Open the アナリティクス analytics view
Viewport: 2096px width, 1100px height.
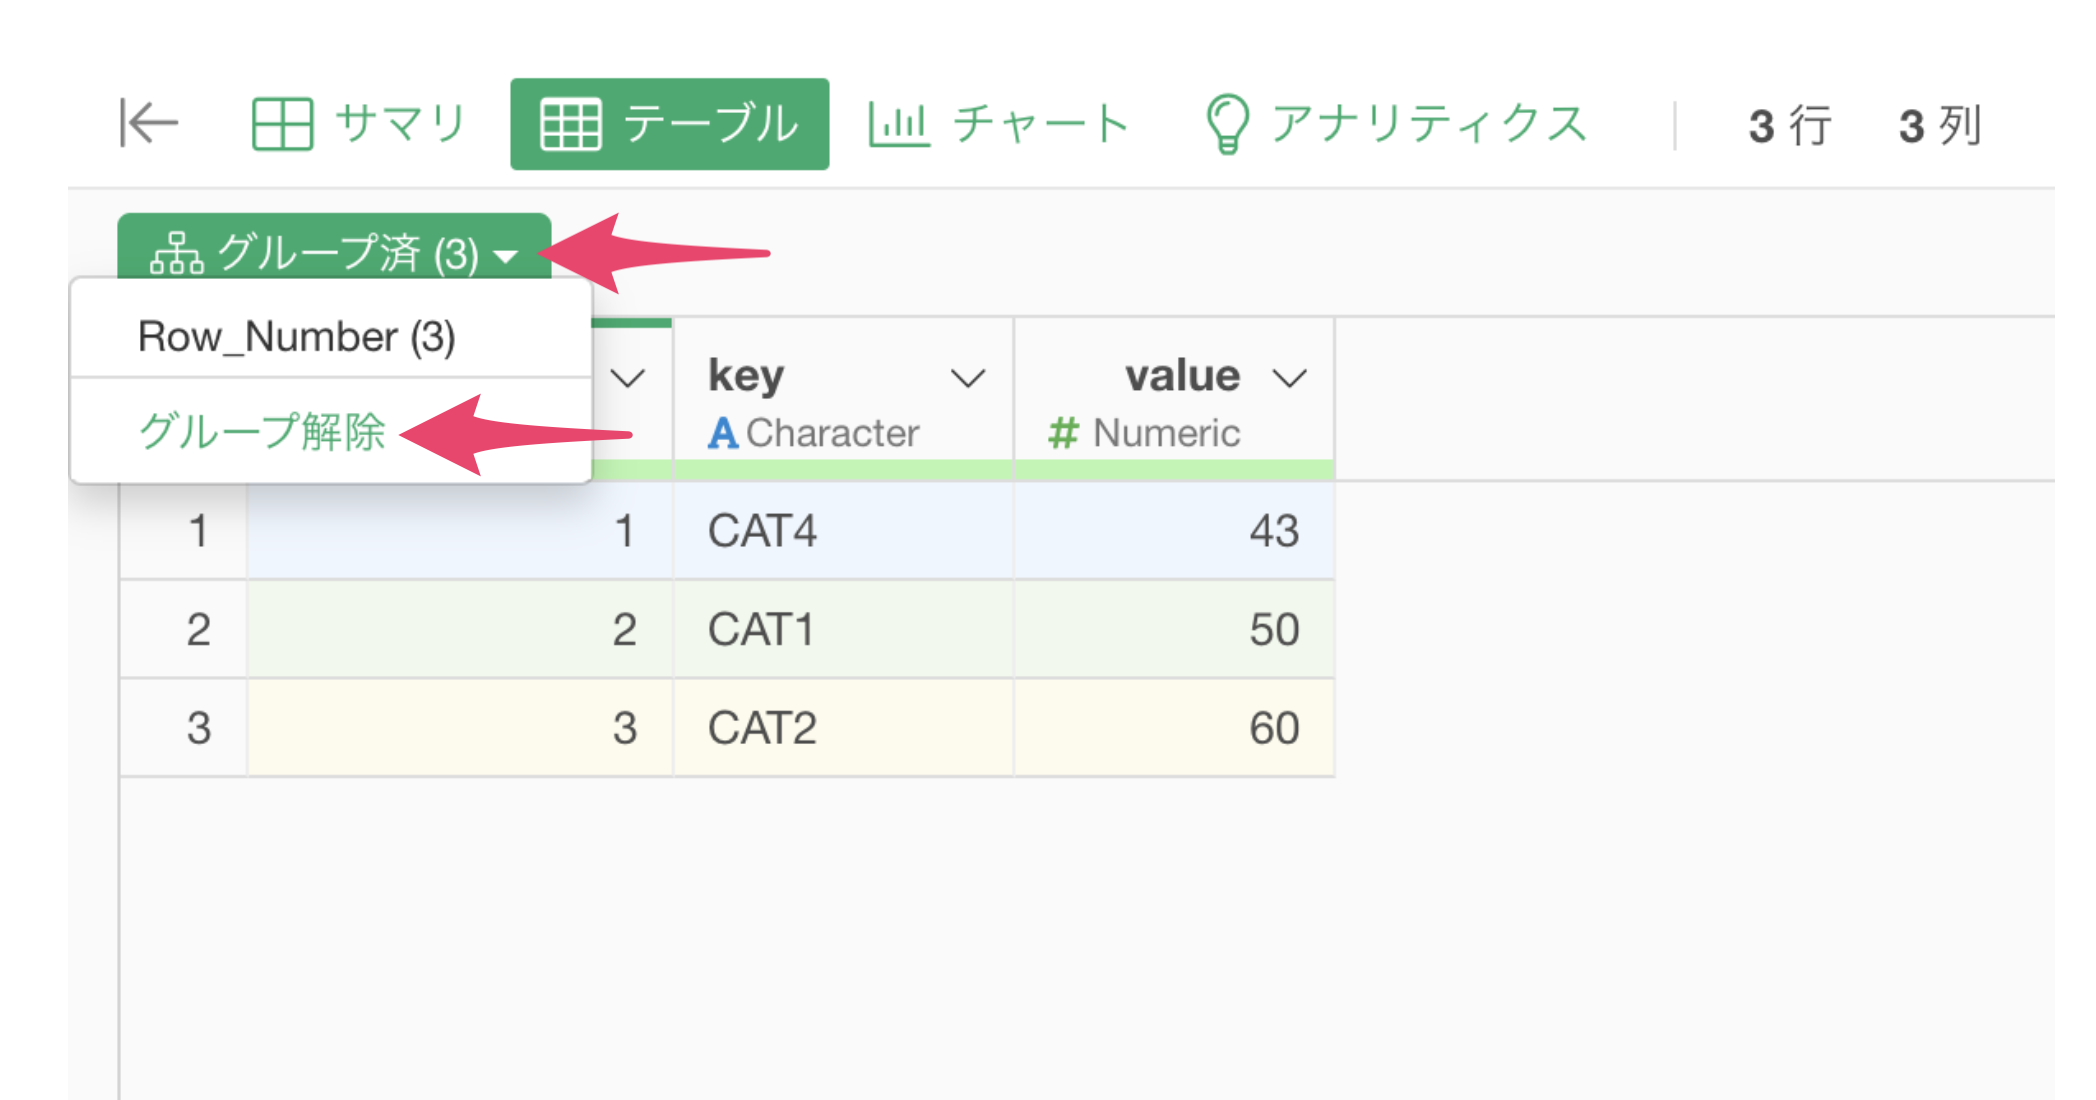coord(1396,124)
